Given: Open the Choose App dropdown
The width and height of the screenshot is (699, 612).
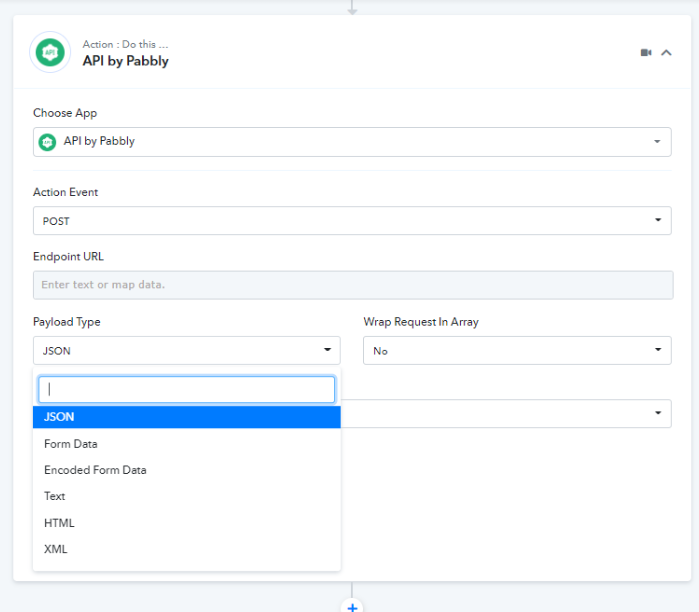Looking at the screenshot, I should point(352,142).
